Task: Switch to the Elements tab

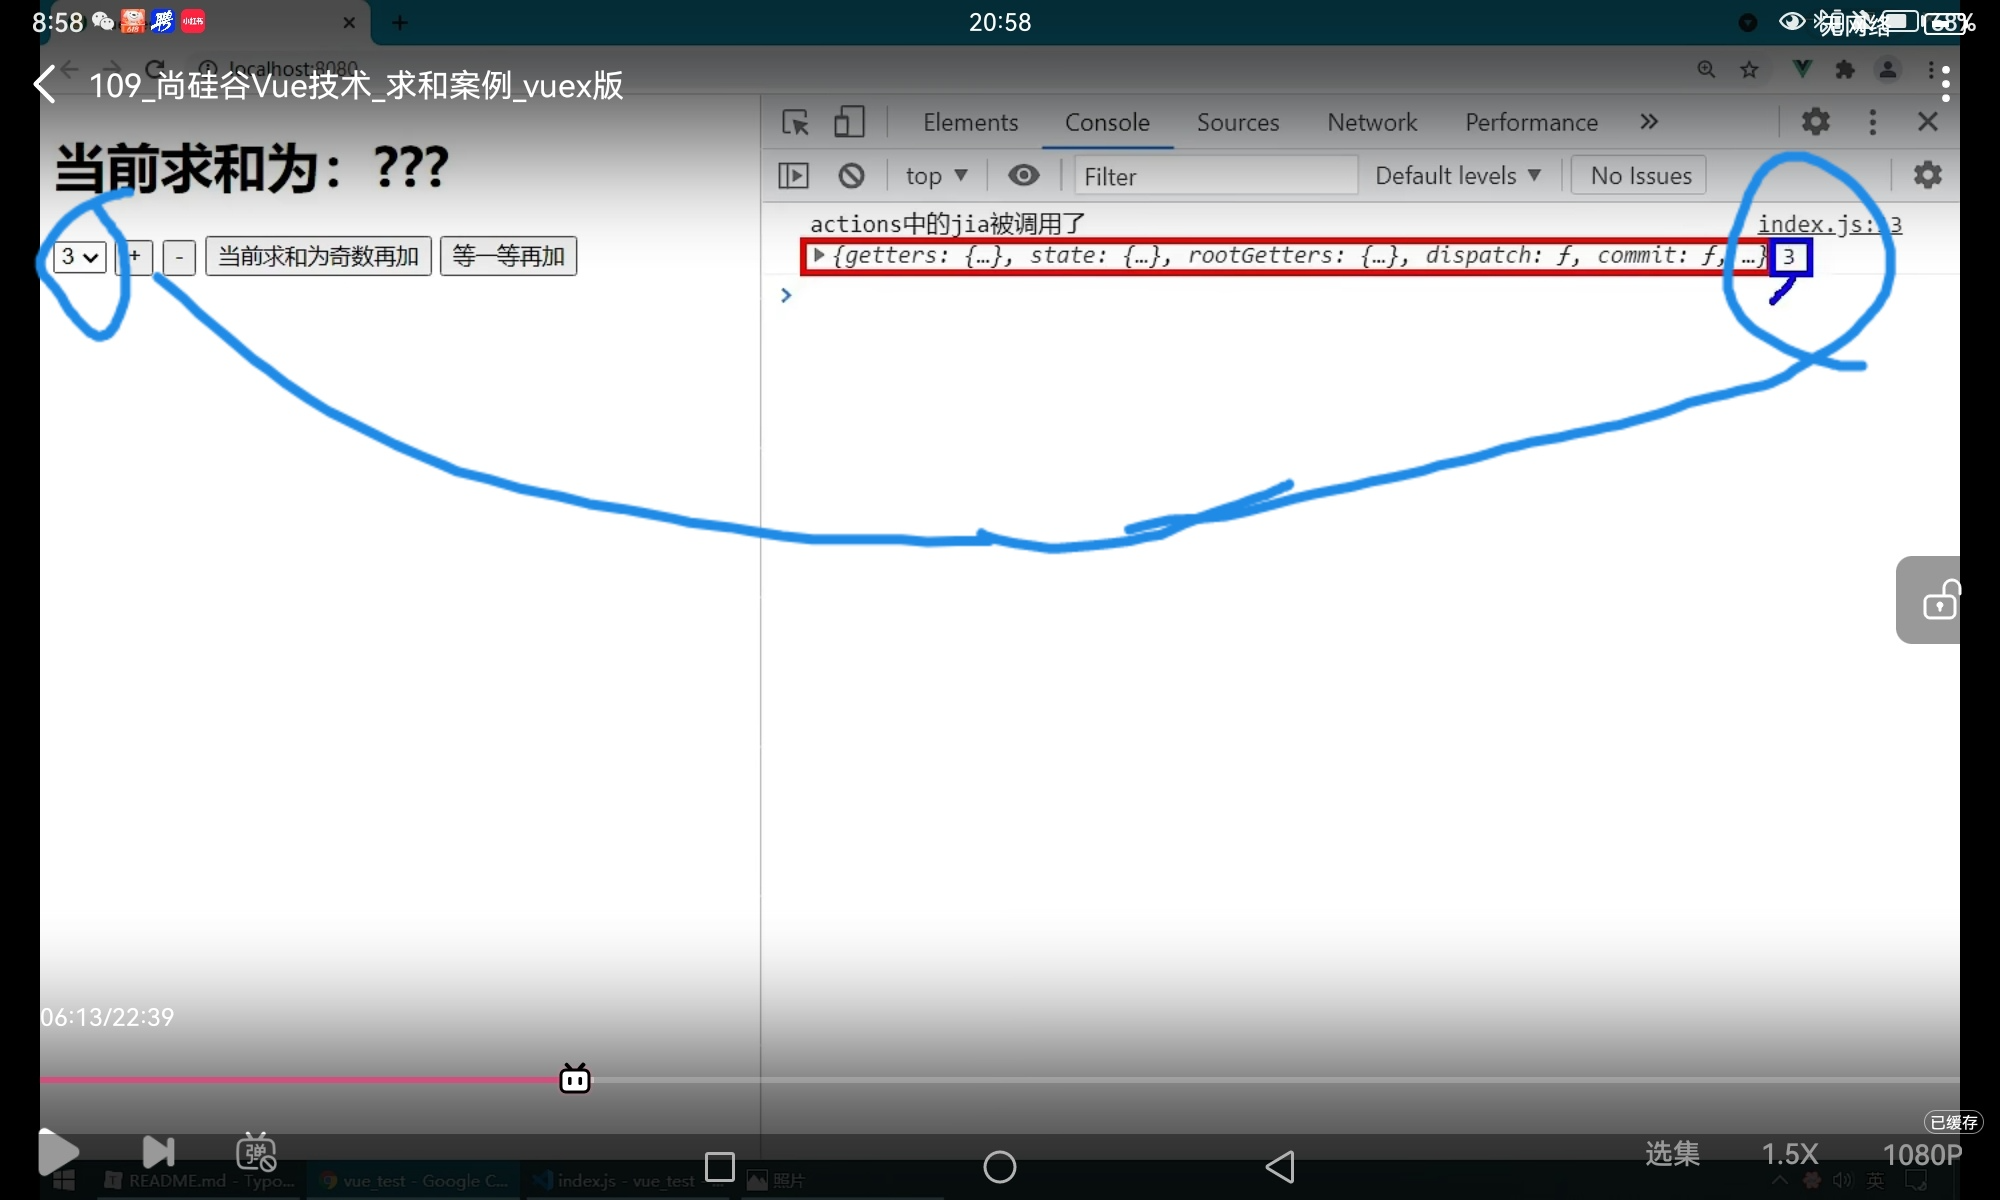Action: pos(970,122)
